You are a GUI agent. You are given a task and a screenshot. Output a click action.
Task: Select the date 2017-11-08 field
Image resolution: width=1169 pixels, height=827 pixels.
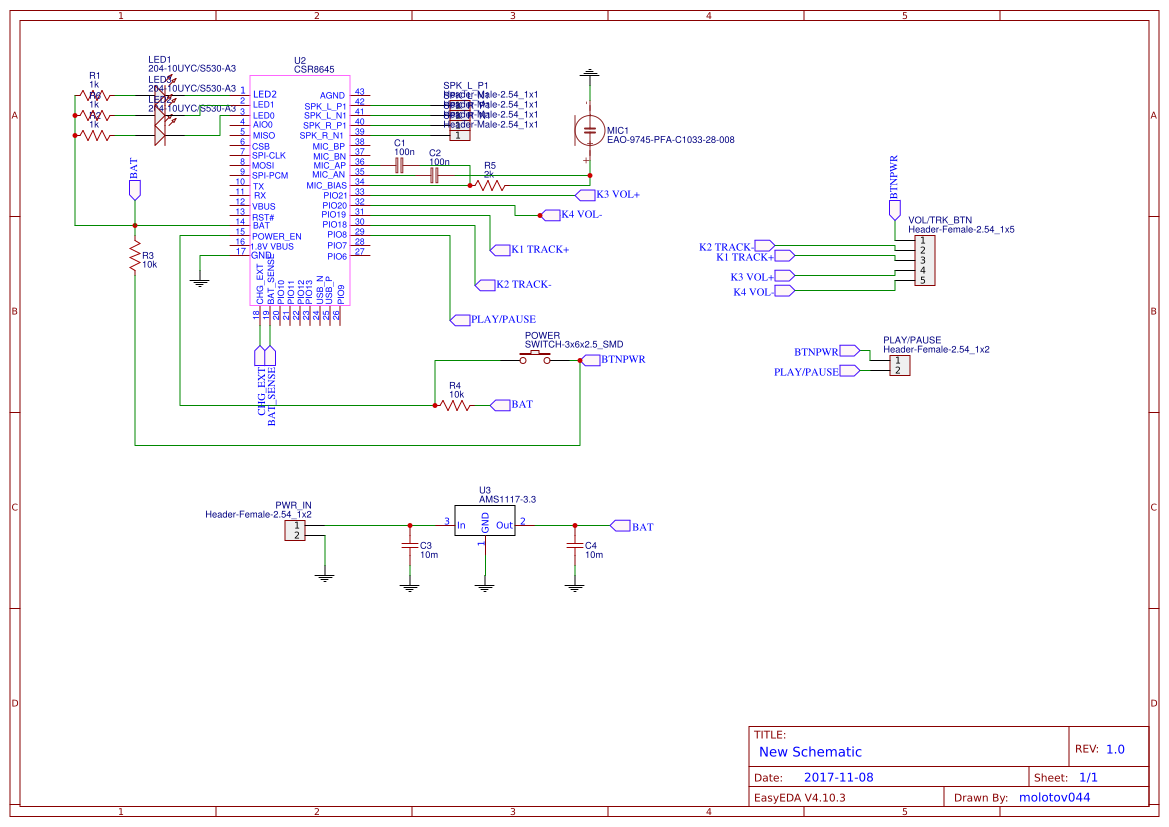tap(840, 776)
